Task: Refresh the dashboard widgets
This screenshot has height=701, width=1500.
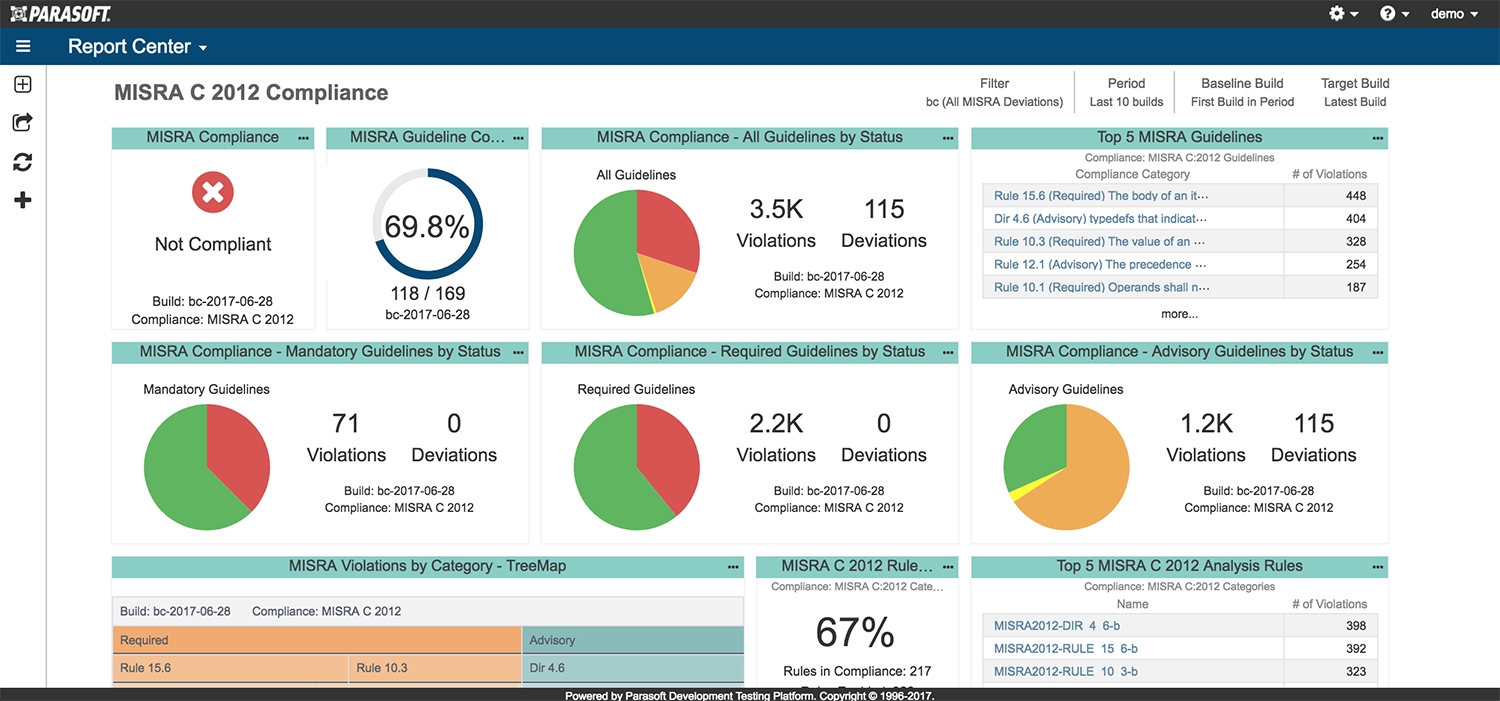Action: click(23, 162)
